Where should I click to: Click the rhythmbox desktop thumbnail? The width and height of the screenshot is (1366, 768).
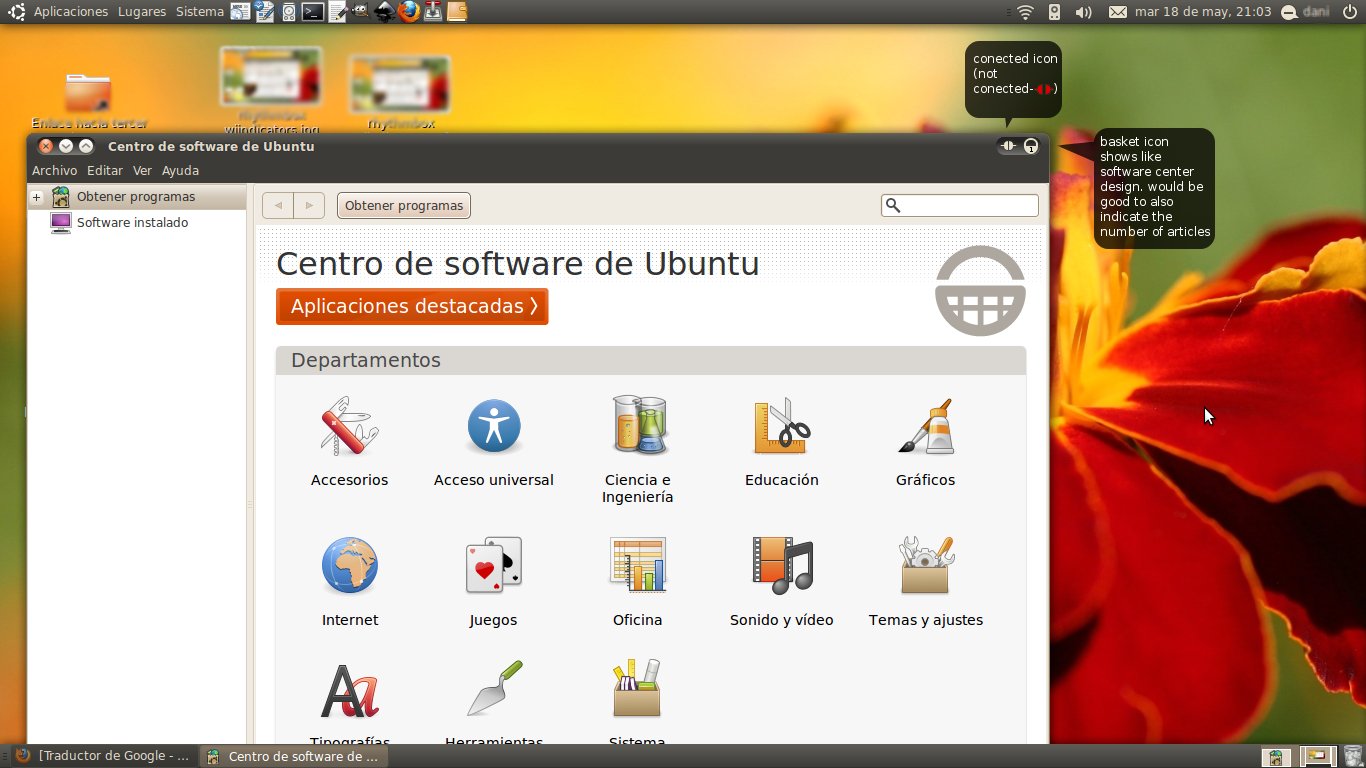400,85
